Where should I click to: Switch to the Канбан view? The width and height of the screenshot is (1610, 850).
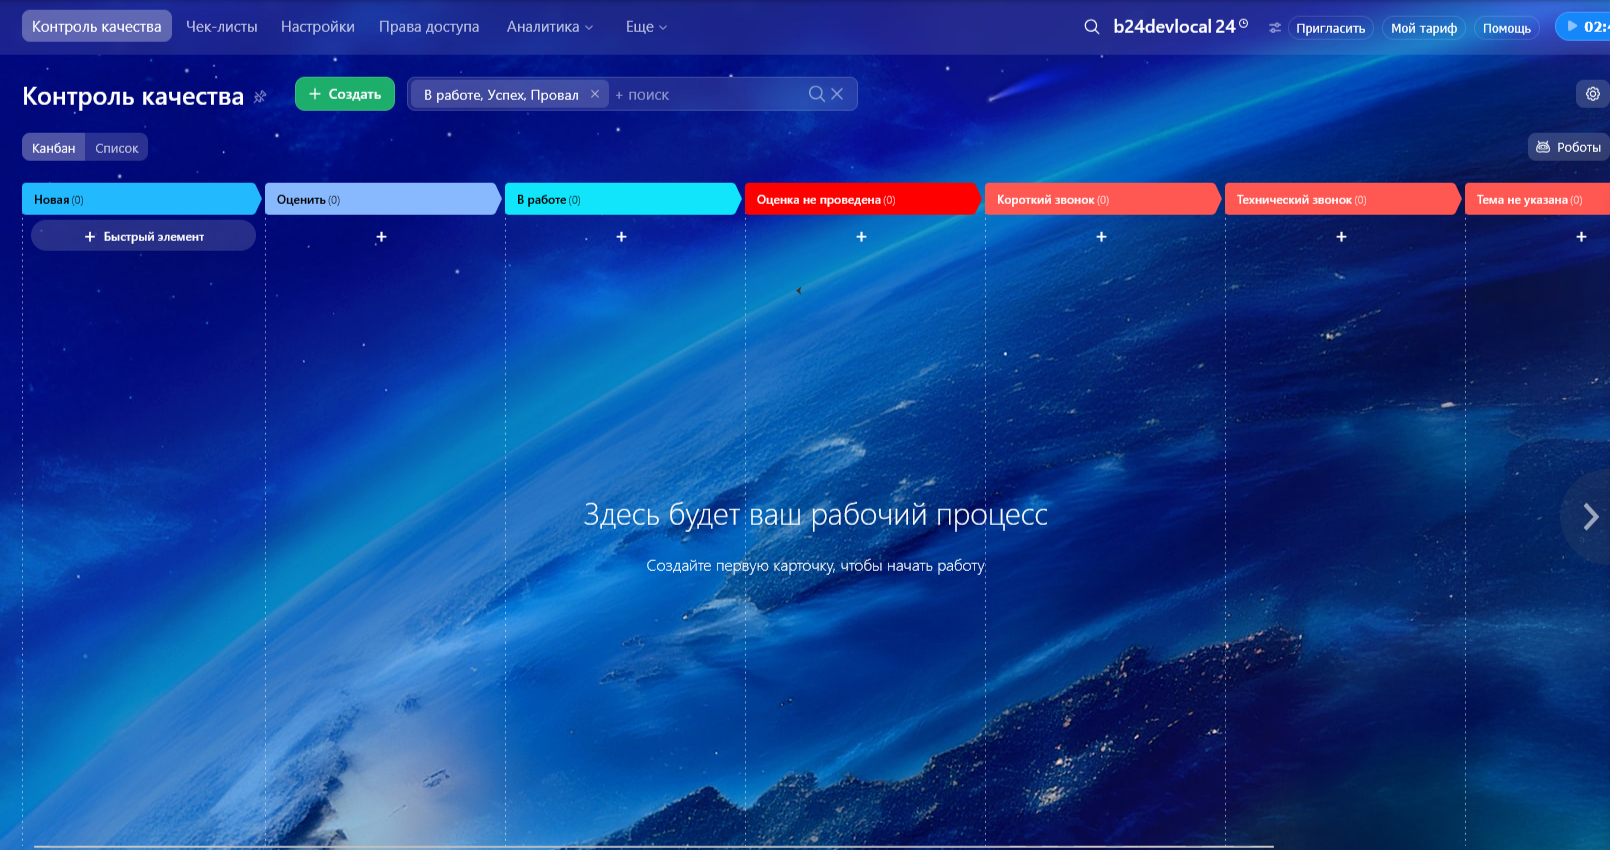click(x=54, y=148)
